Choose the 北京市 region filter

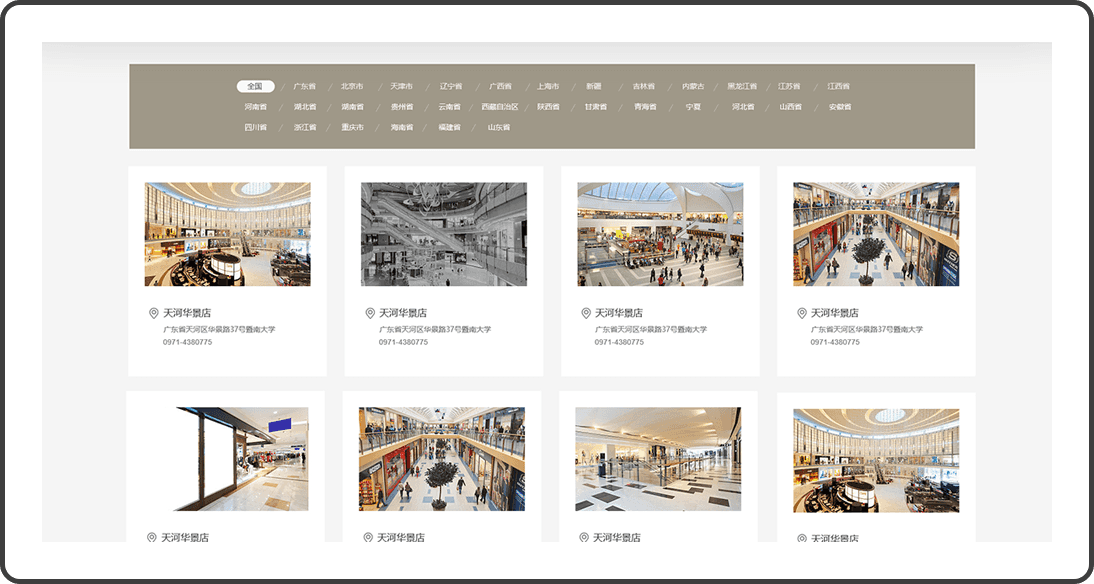(352, 86)
